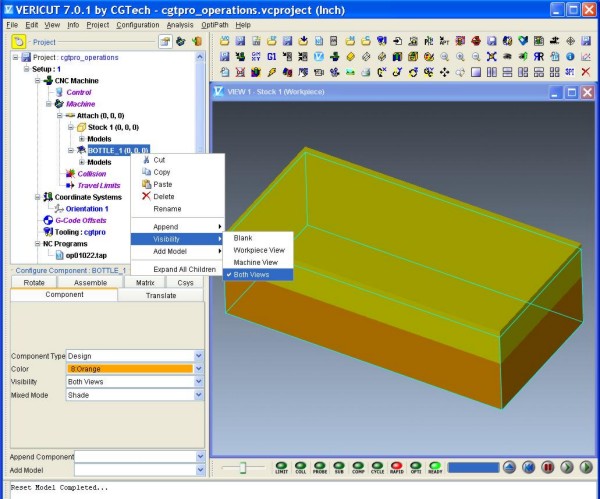Select the four views layout icon
The image size is (600, 499).
[554, 72]
